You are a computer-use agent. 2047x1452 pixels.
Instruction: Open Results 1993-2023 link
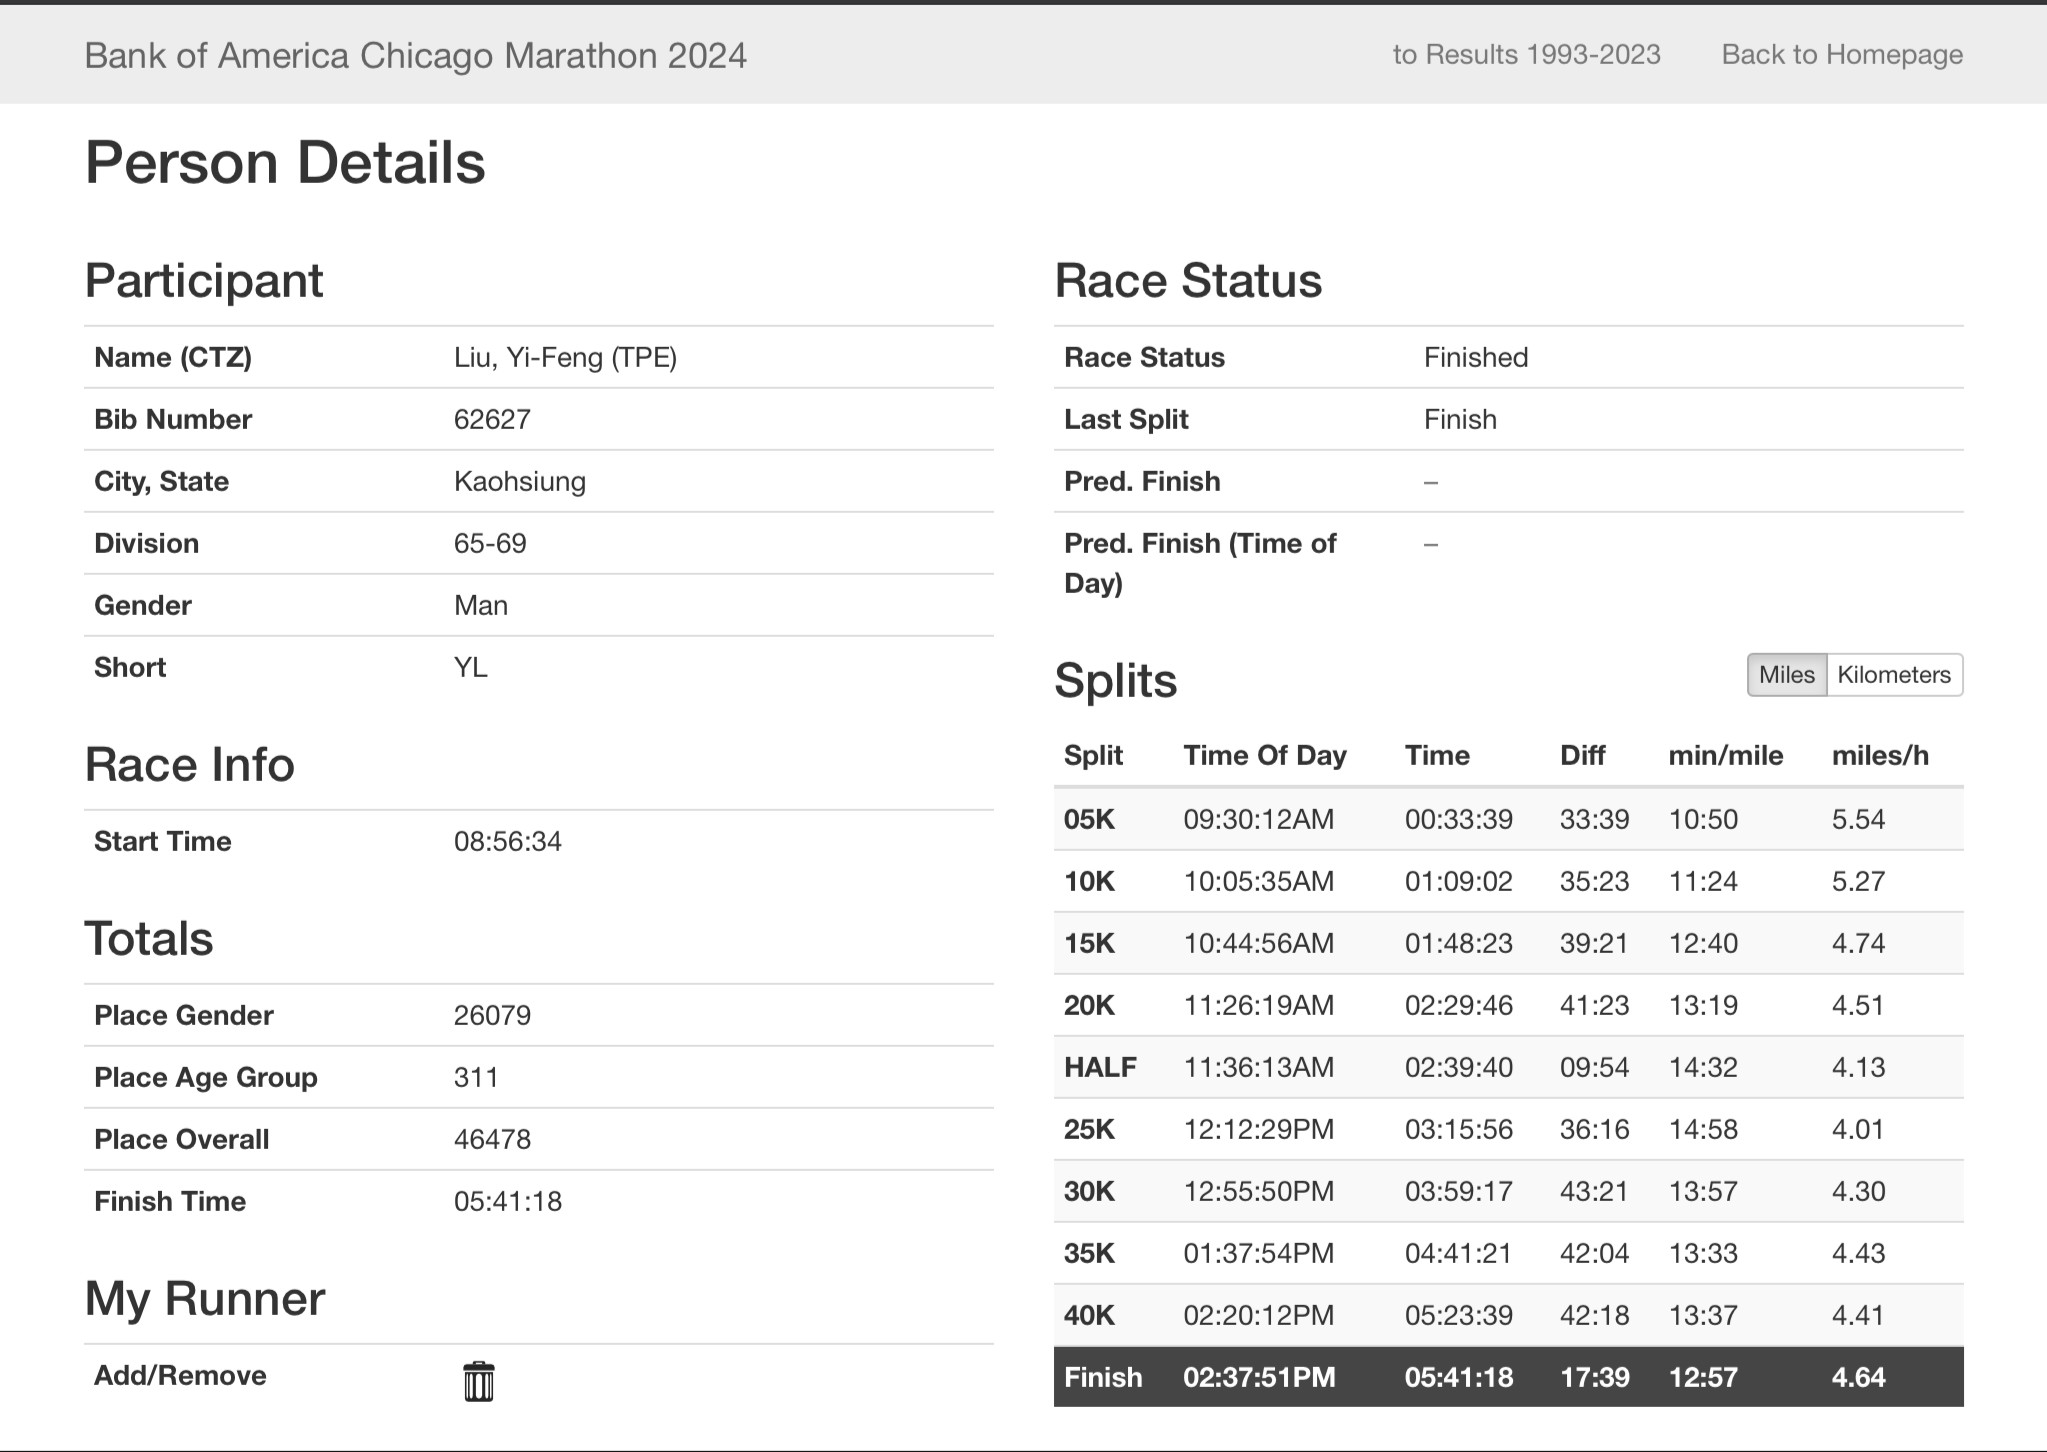(x=1526, y=54)
